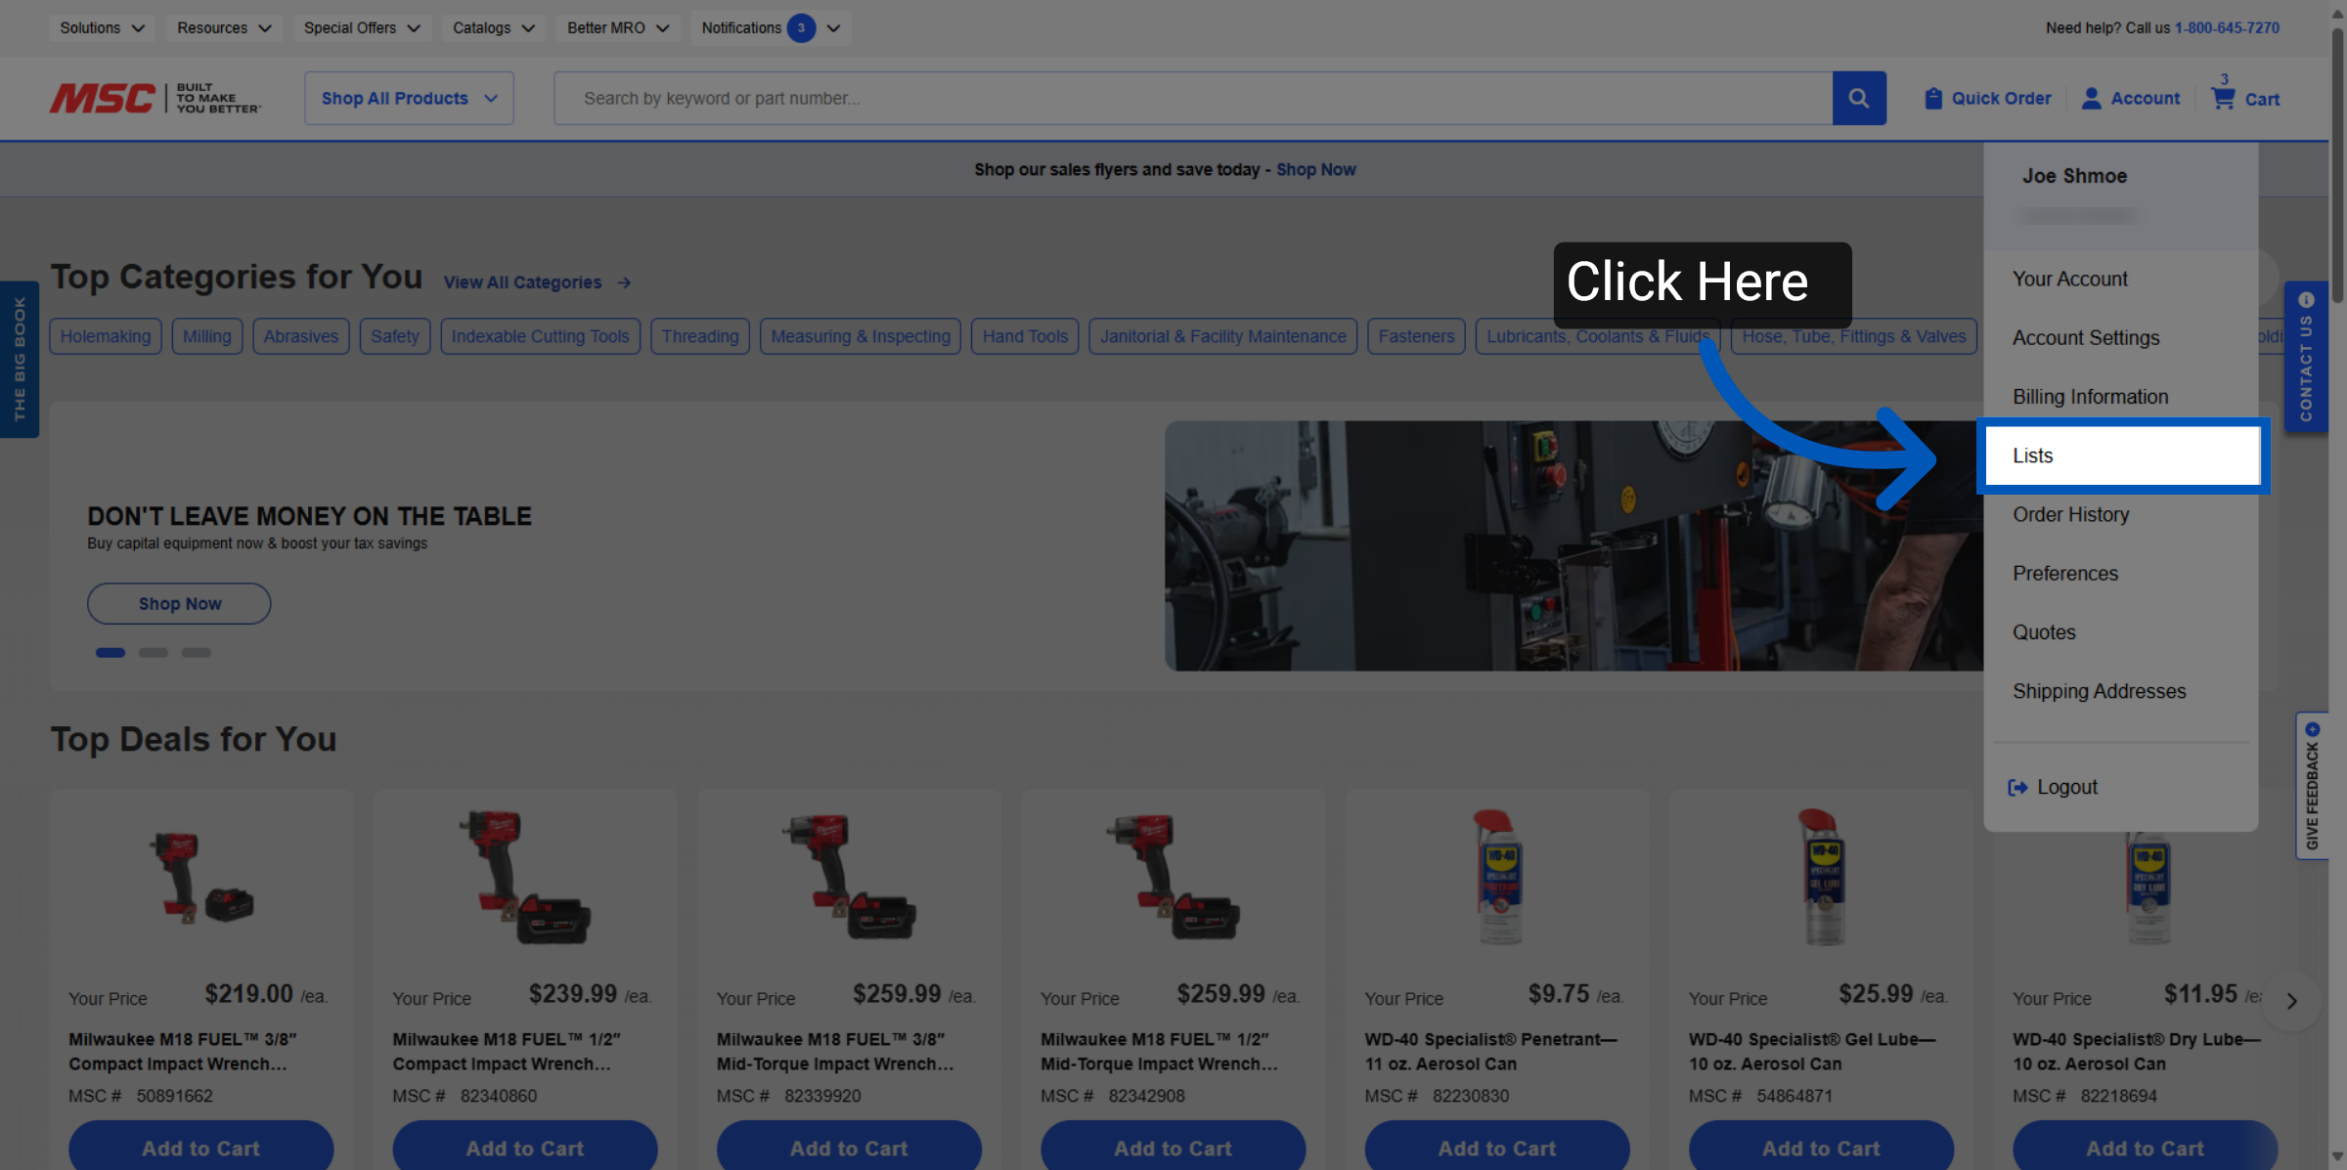Screen dimensions: 2347x1170
Task: Add $219.00 Milwaukee wrench to cart
Action: coord(201,1148)
